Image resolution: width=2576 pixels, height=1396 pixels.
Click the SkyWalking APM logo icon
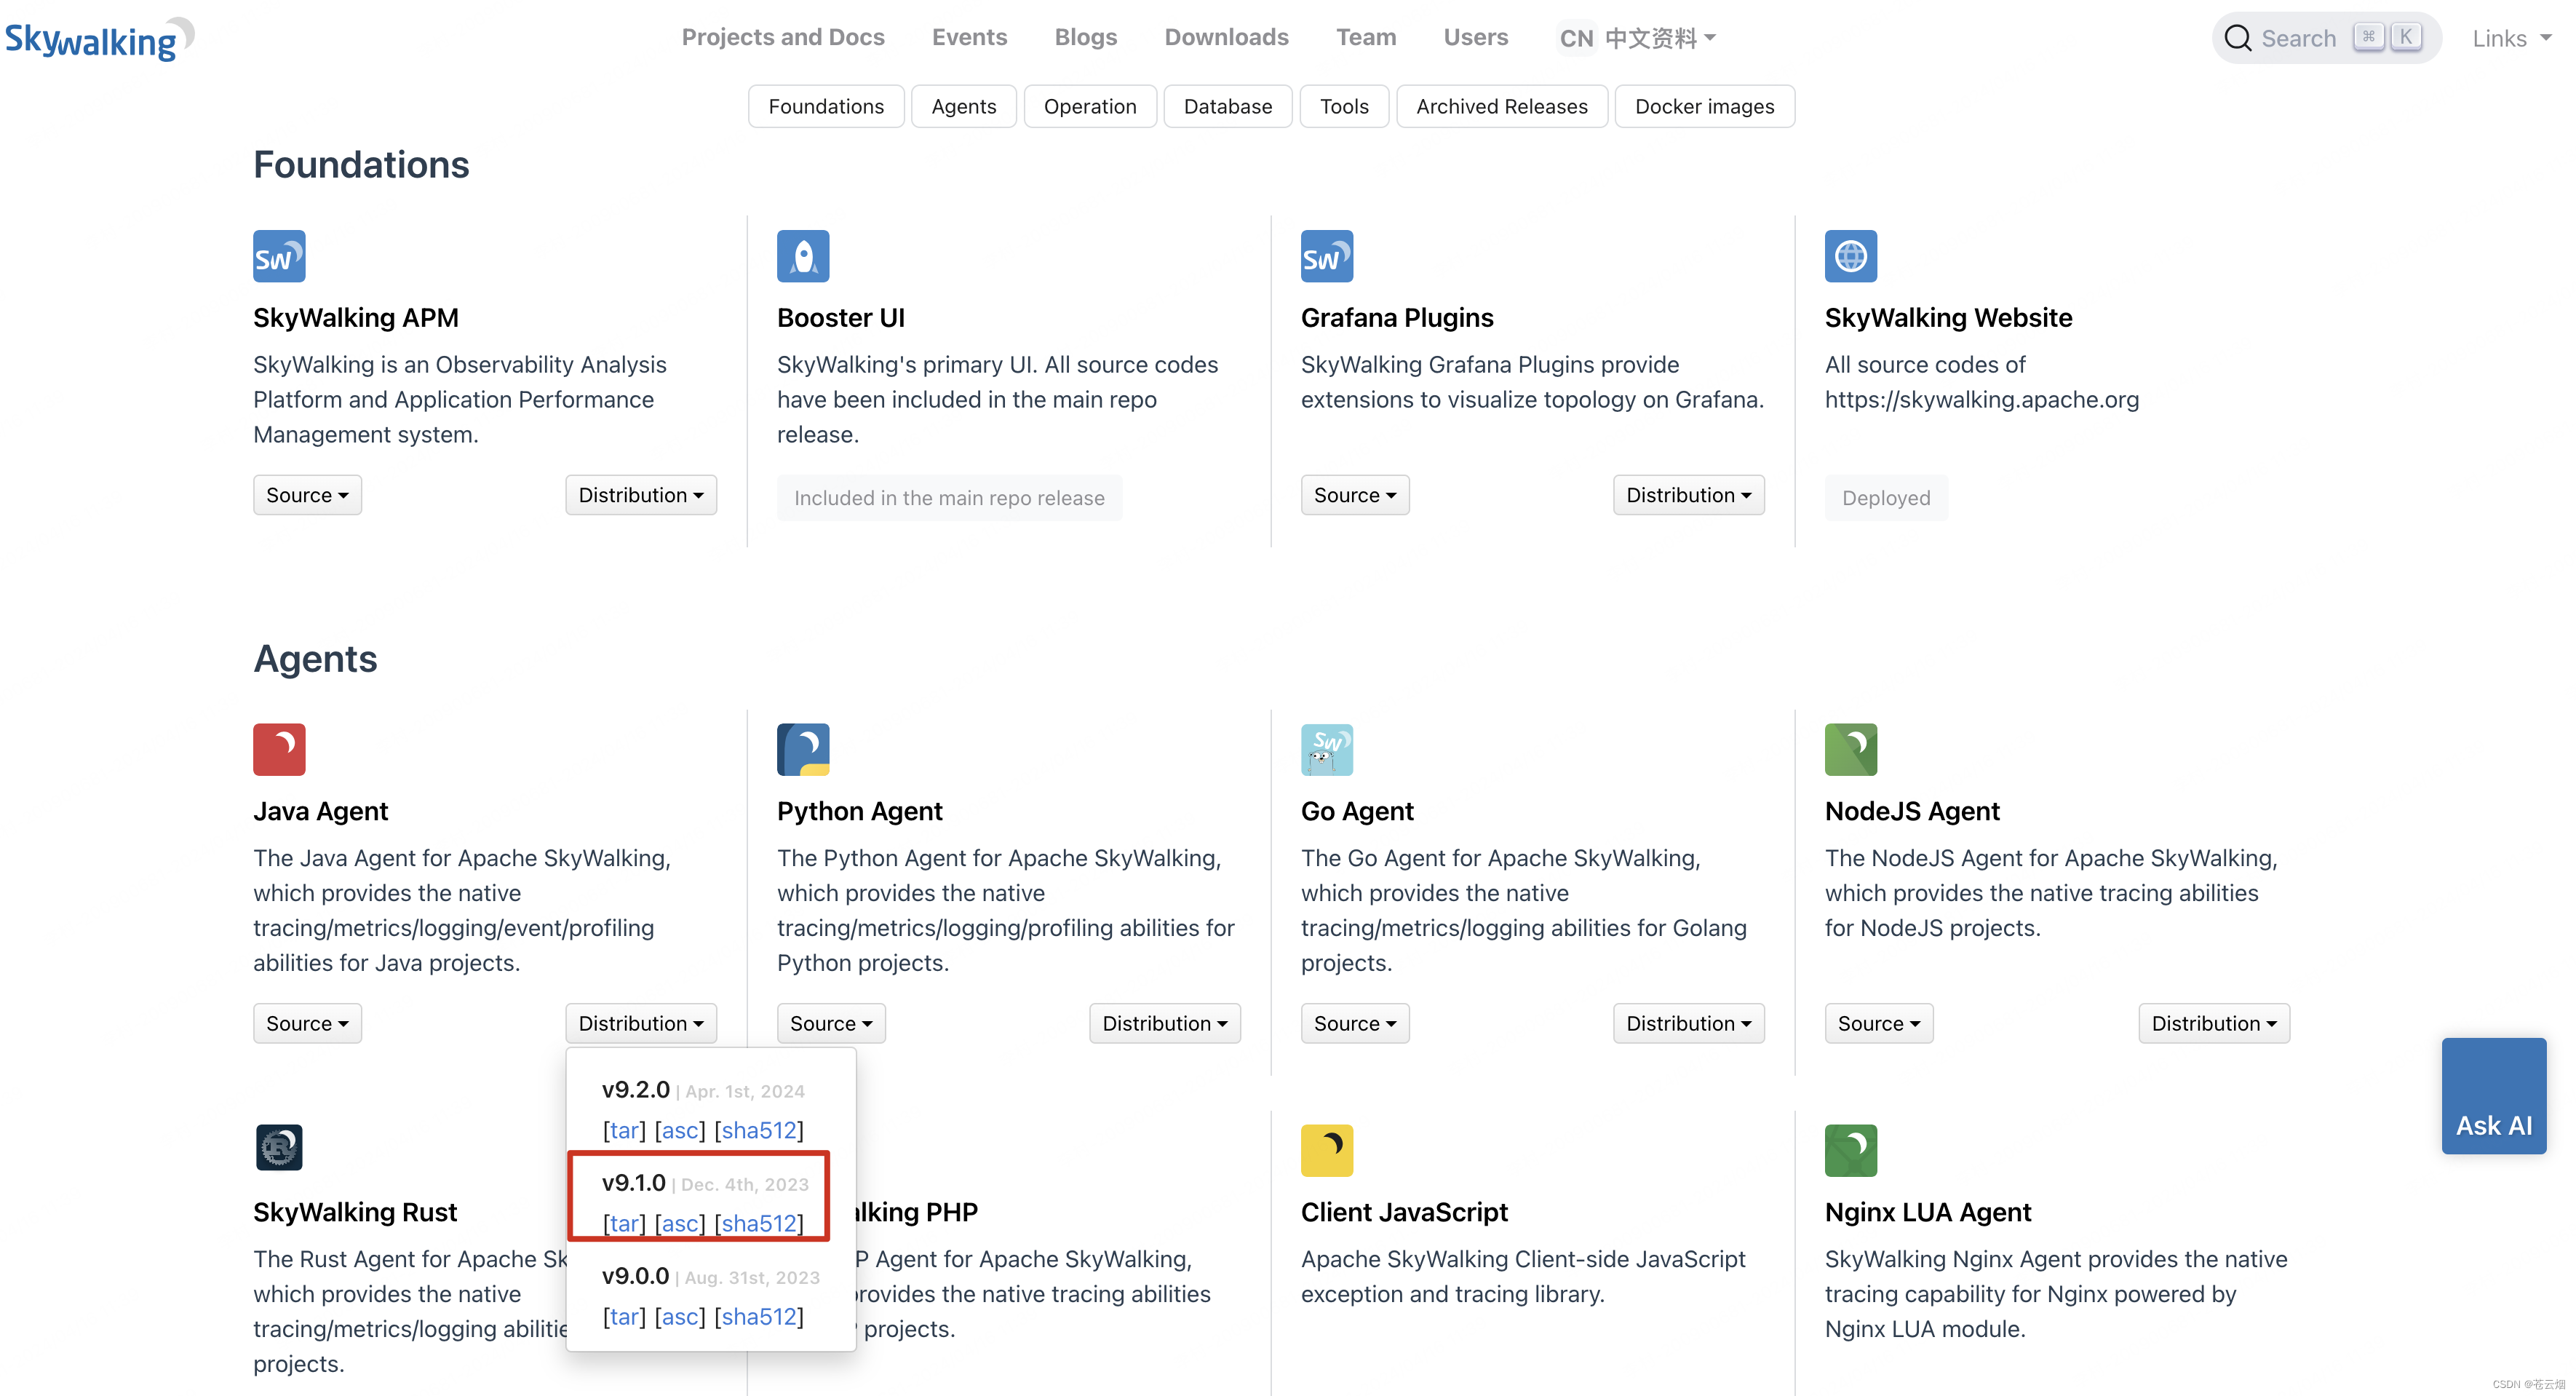click(279, 256)
